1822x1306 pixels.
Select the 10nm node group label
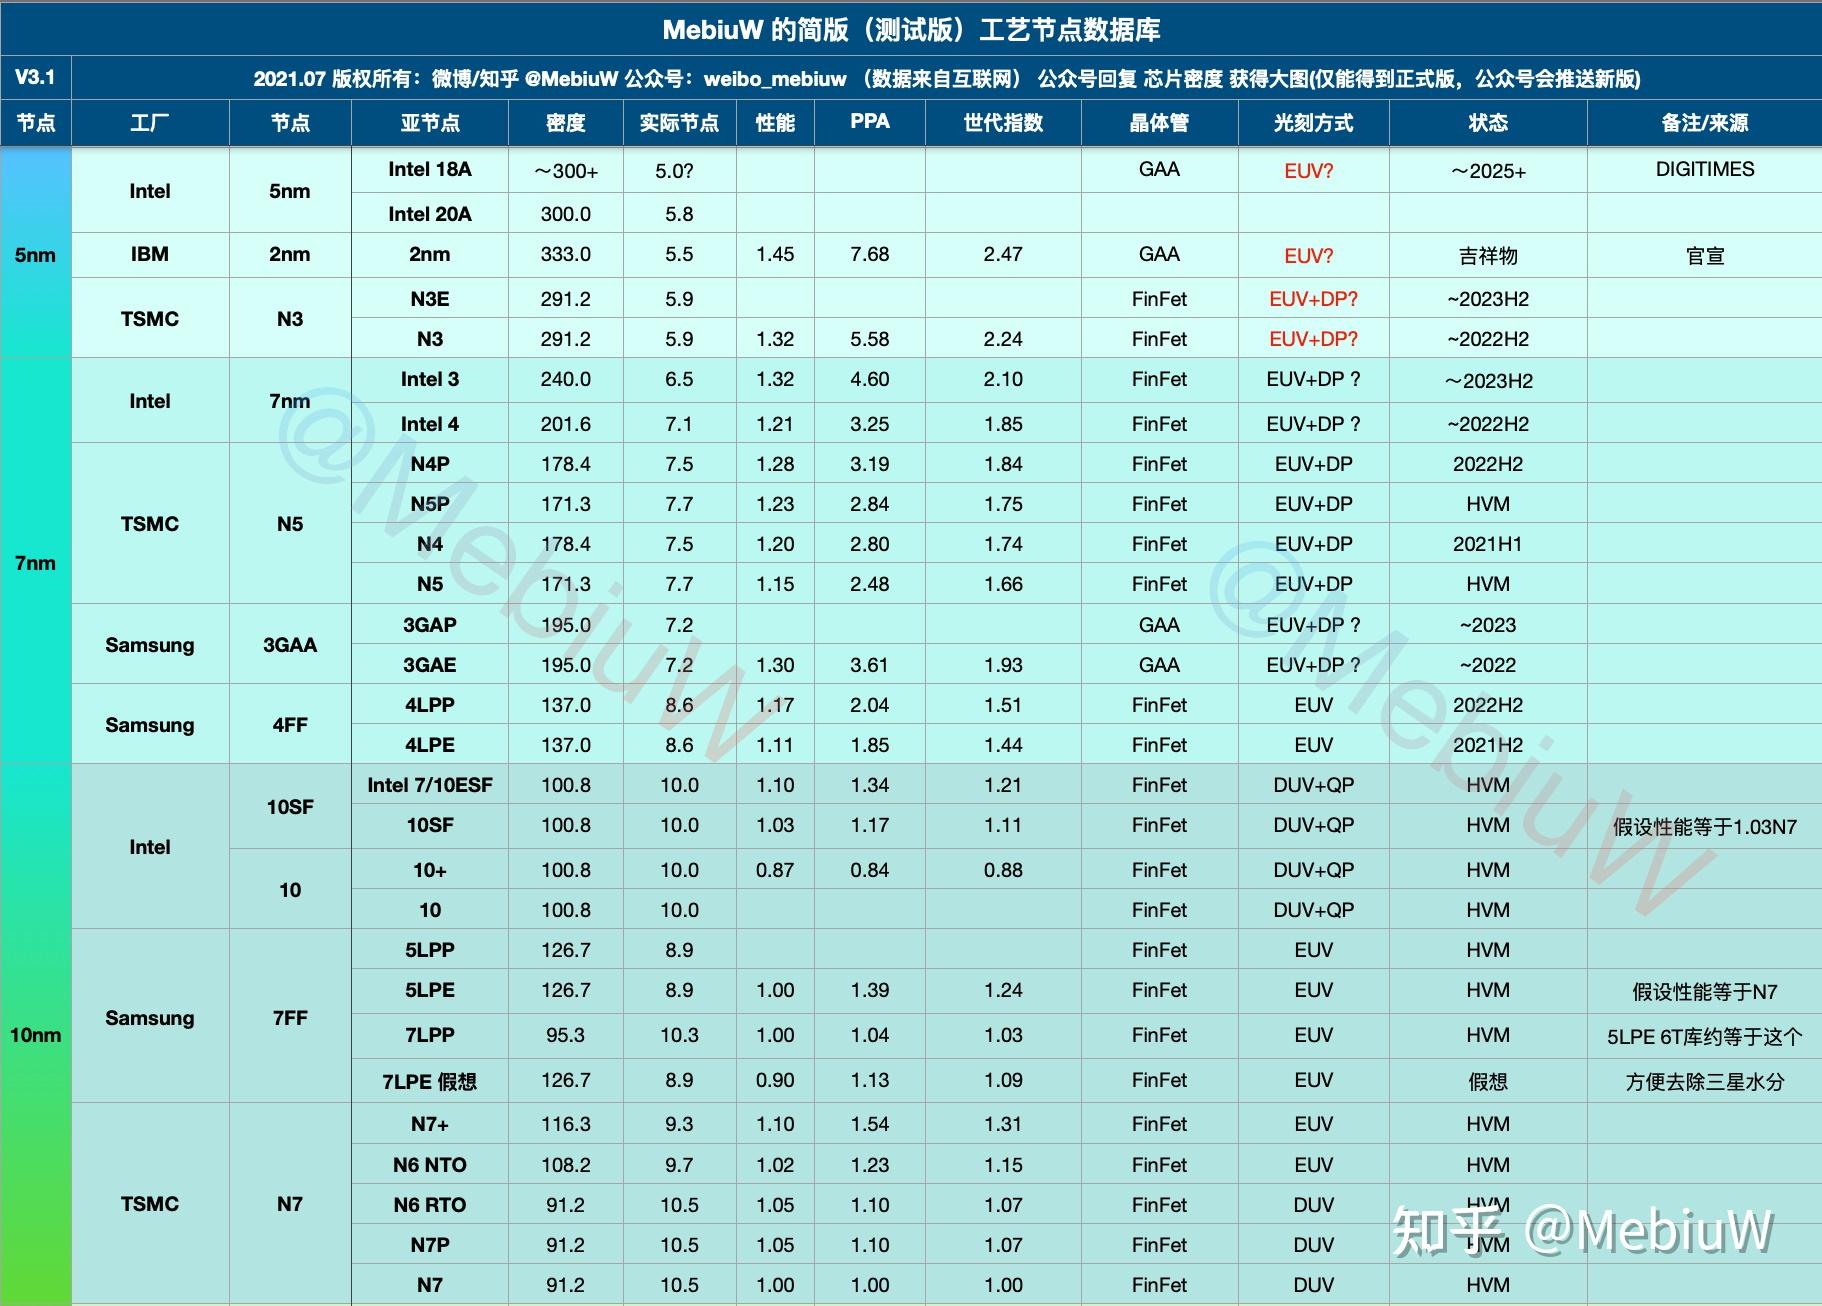36,1035
